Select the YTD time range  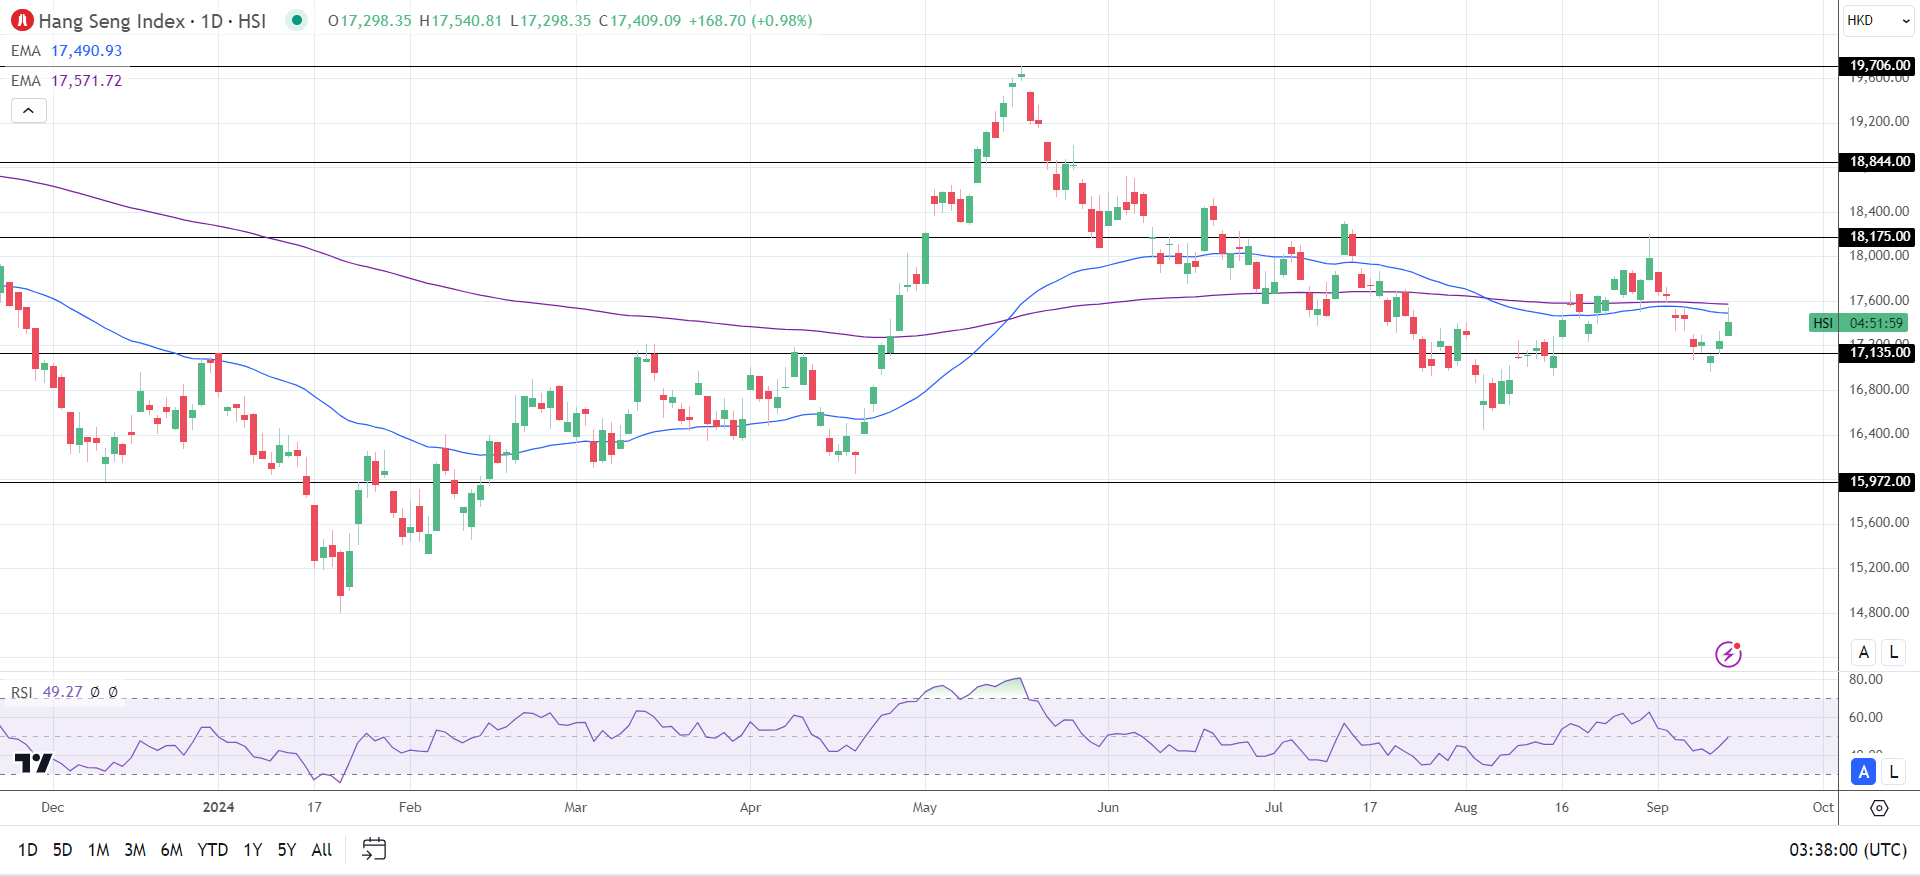tap(213, 850)
